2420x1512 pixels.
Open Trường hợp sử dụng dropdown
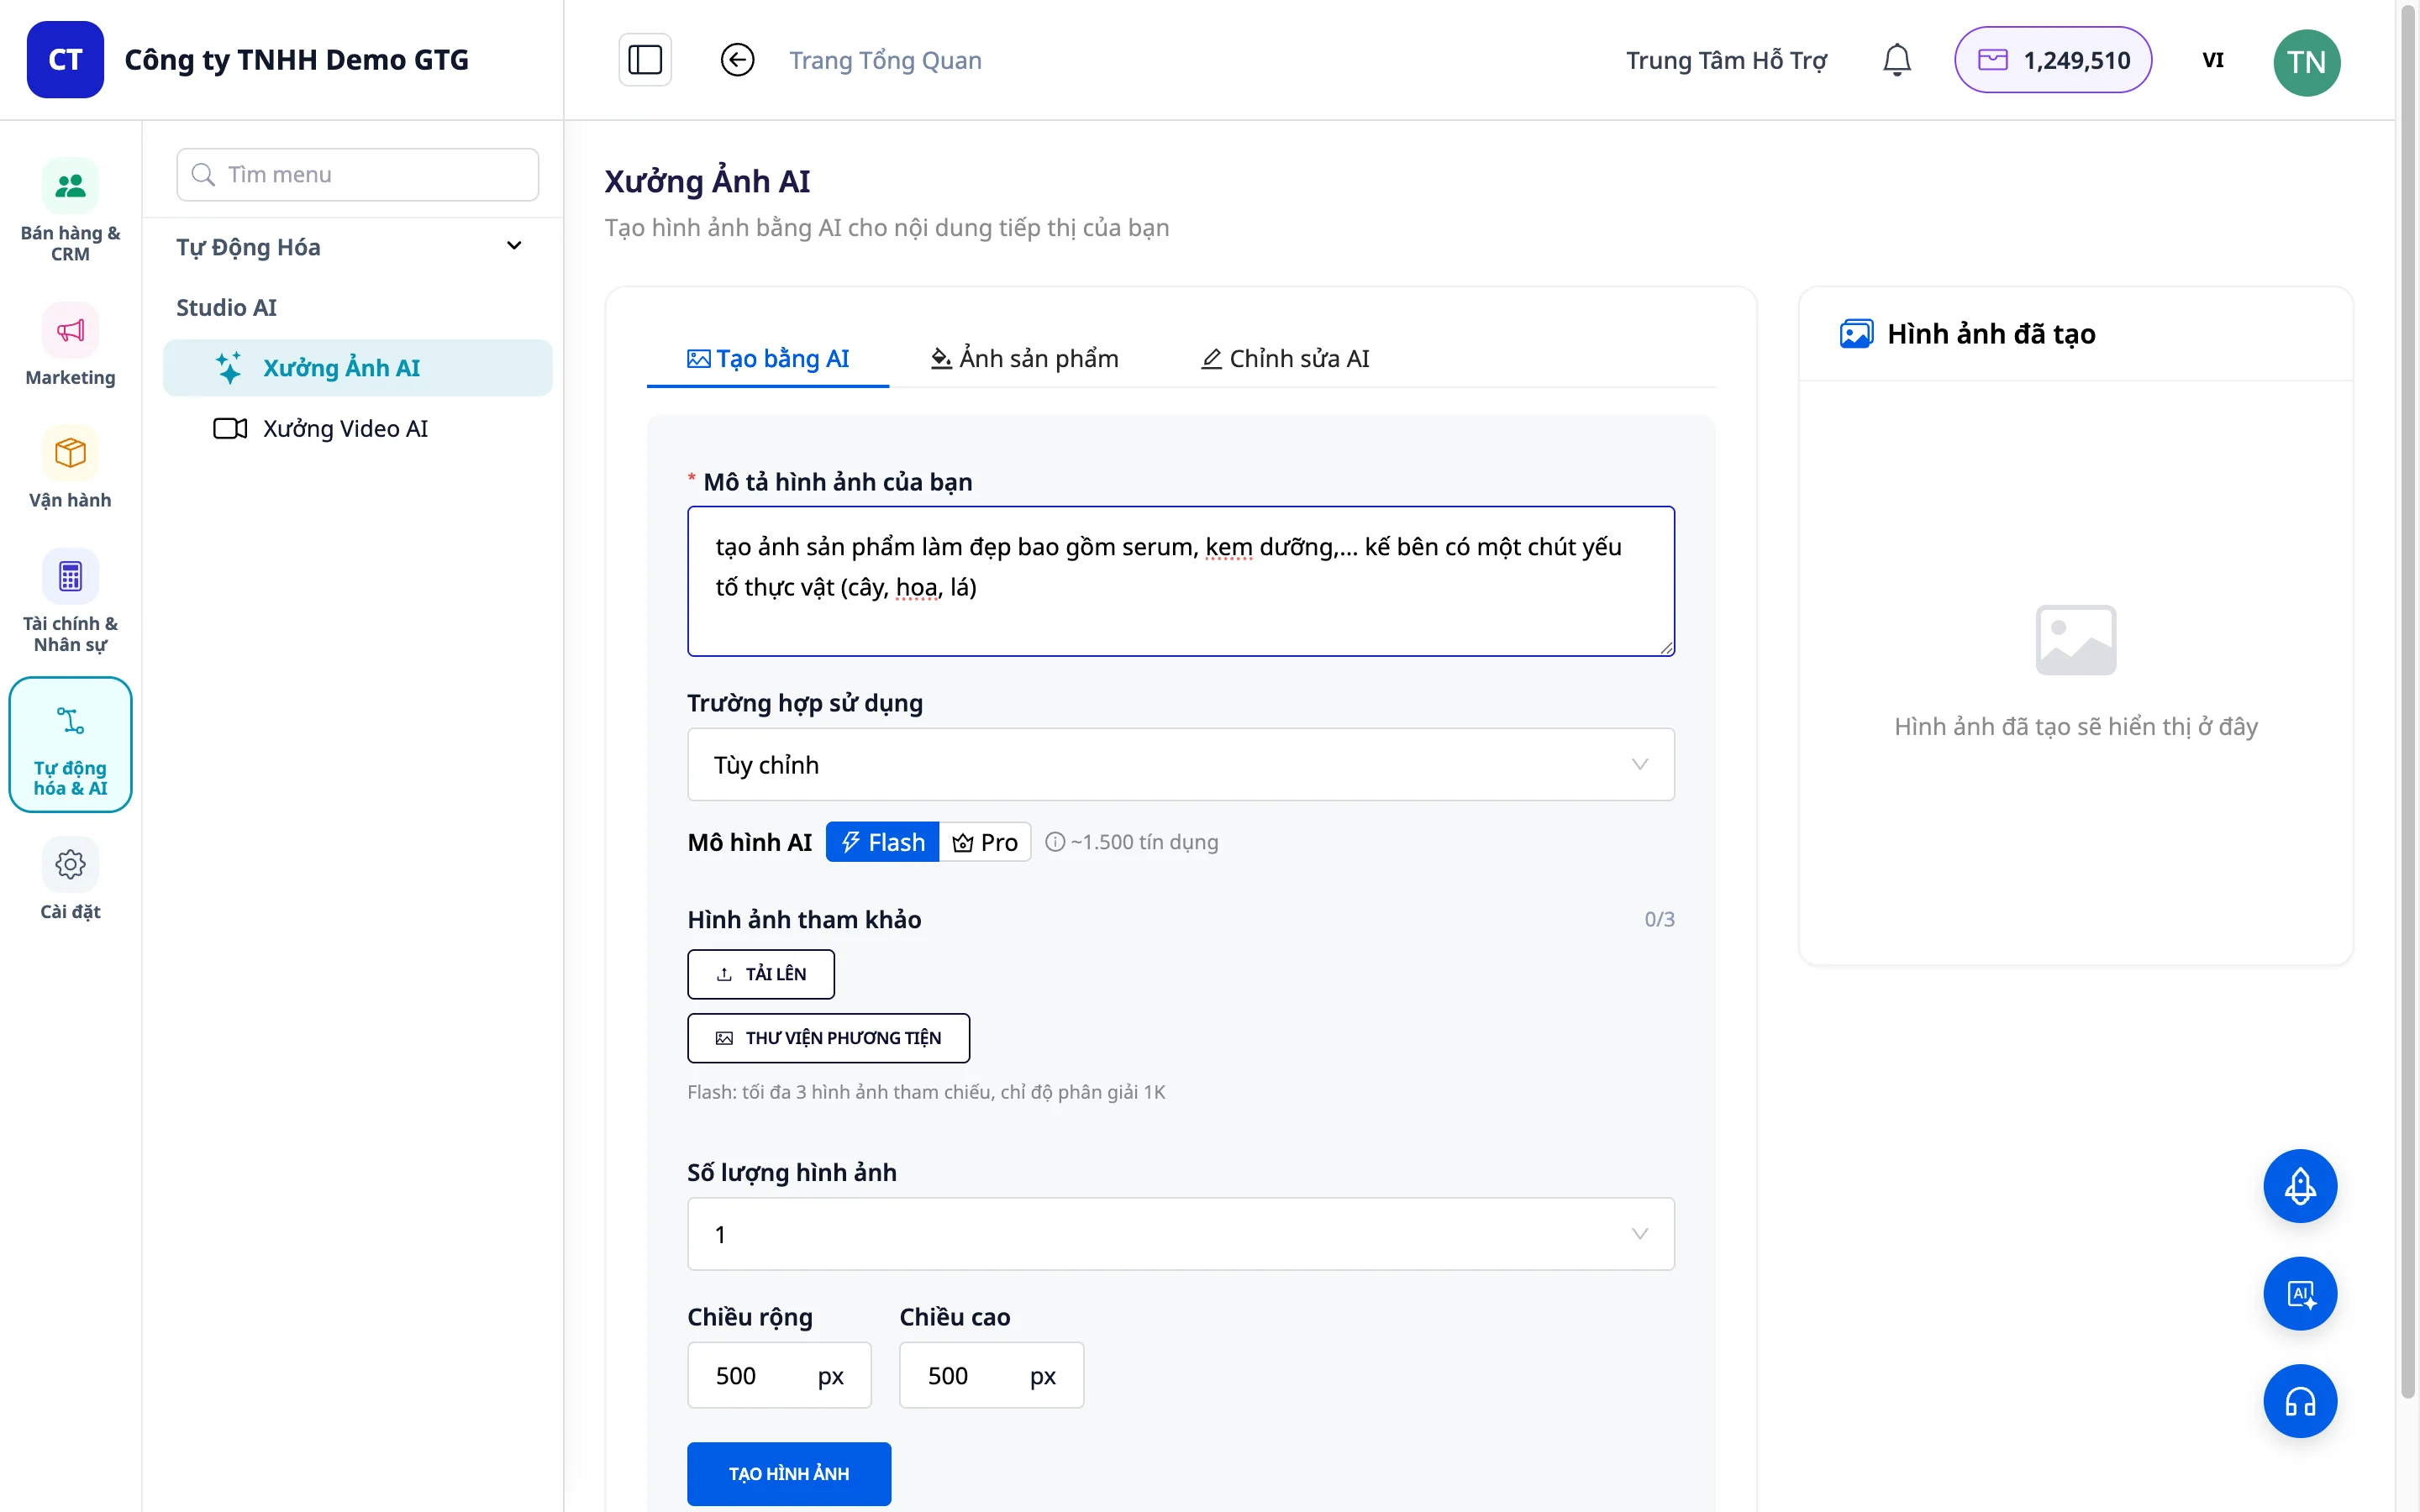coord(1180,764)
